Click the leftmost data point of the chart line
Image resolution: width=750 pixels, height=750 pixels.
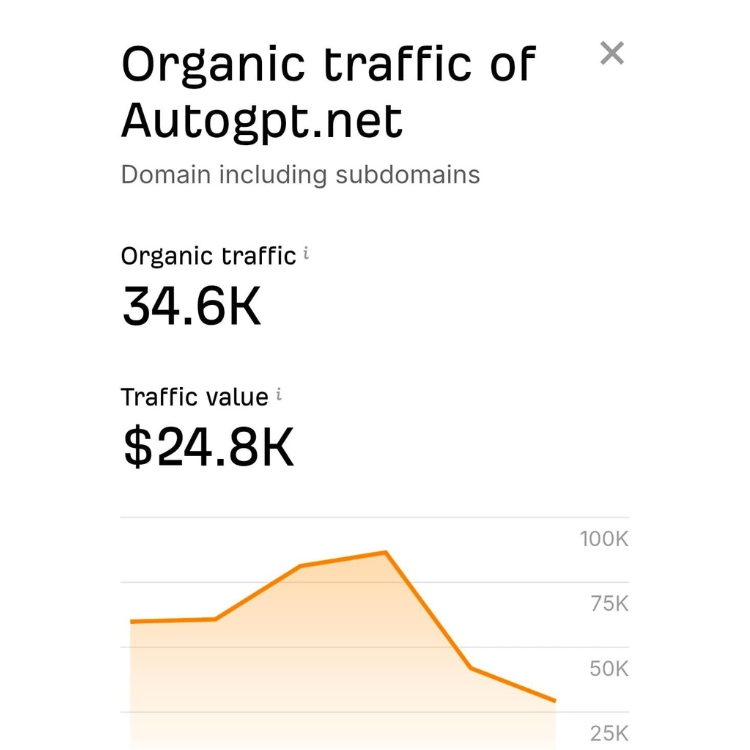(132, 621)
